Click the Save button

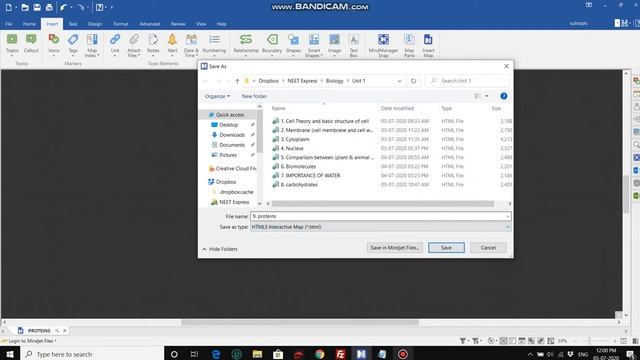pyautogui.click(x=446, y=248)
